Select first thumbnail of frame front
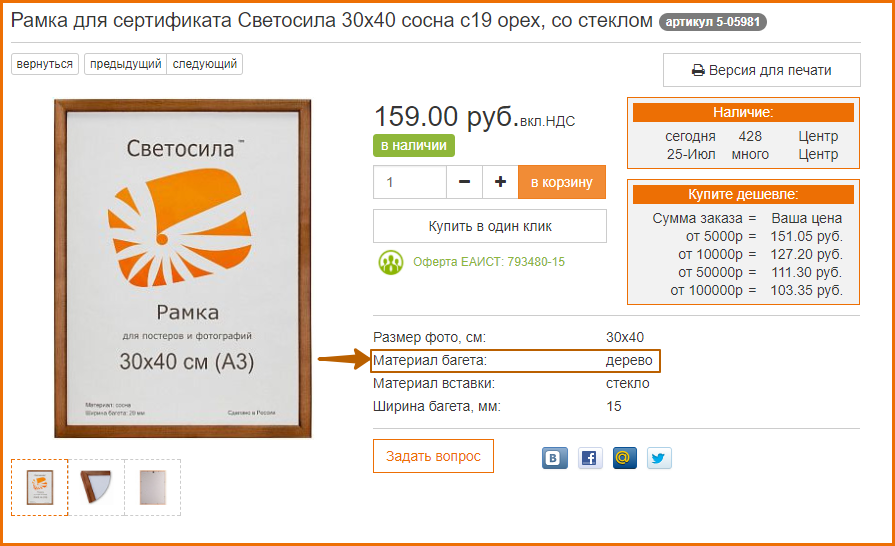The image size is (895, 546). [x=39, y=487]
